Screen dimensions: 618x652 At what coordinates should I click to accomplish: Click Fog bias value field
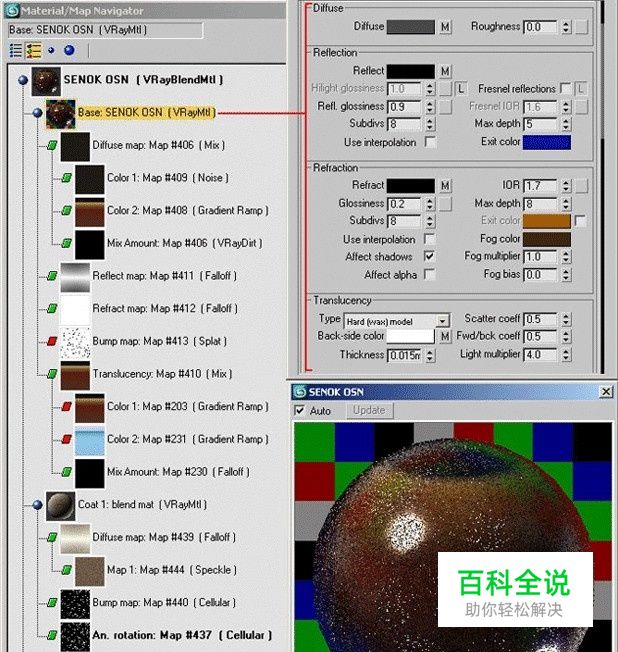point(540,275)
